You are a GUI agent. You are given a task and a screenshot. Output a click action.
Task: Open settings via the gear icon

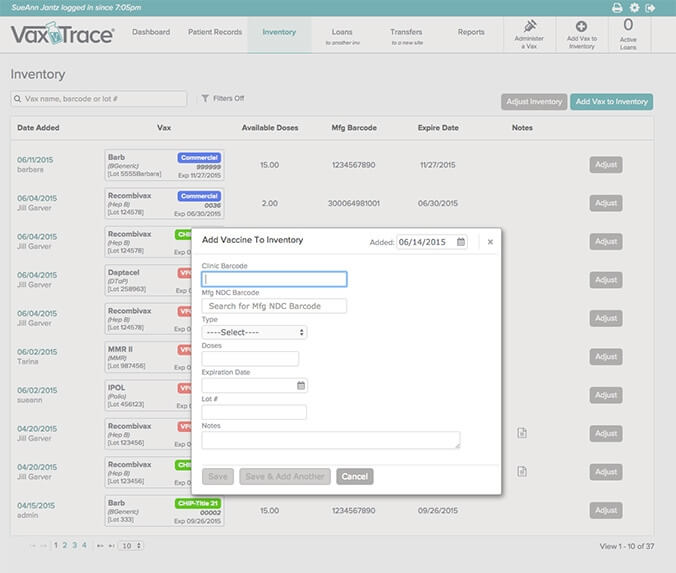click(x=635, y=7)
